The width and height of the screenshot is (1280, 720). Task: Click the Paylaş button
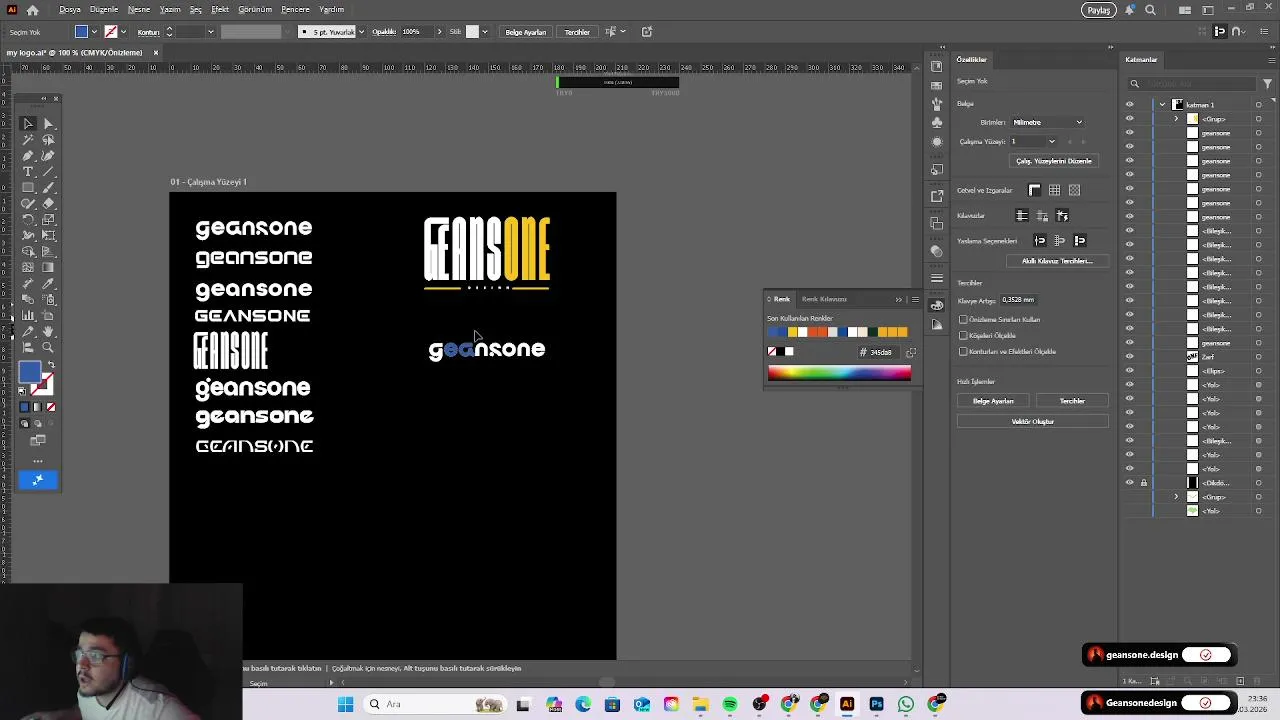(x=1099, y=10)
